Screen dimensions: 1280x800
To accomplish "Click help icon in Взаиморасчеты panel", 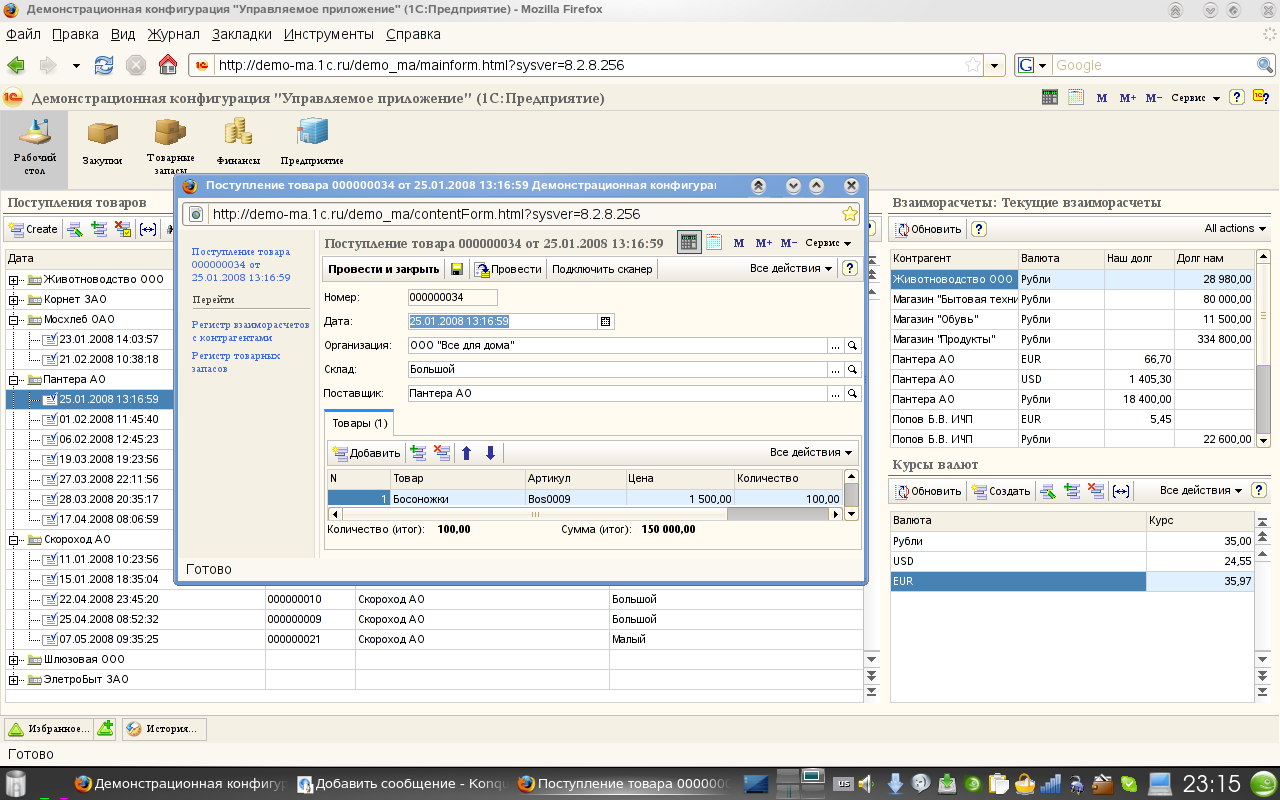I will [x=979, y=229].
